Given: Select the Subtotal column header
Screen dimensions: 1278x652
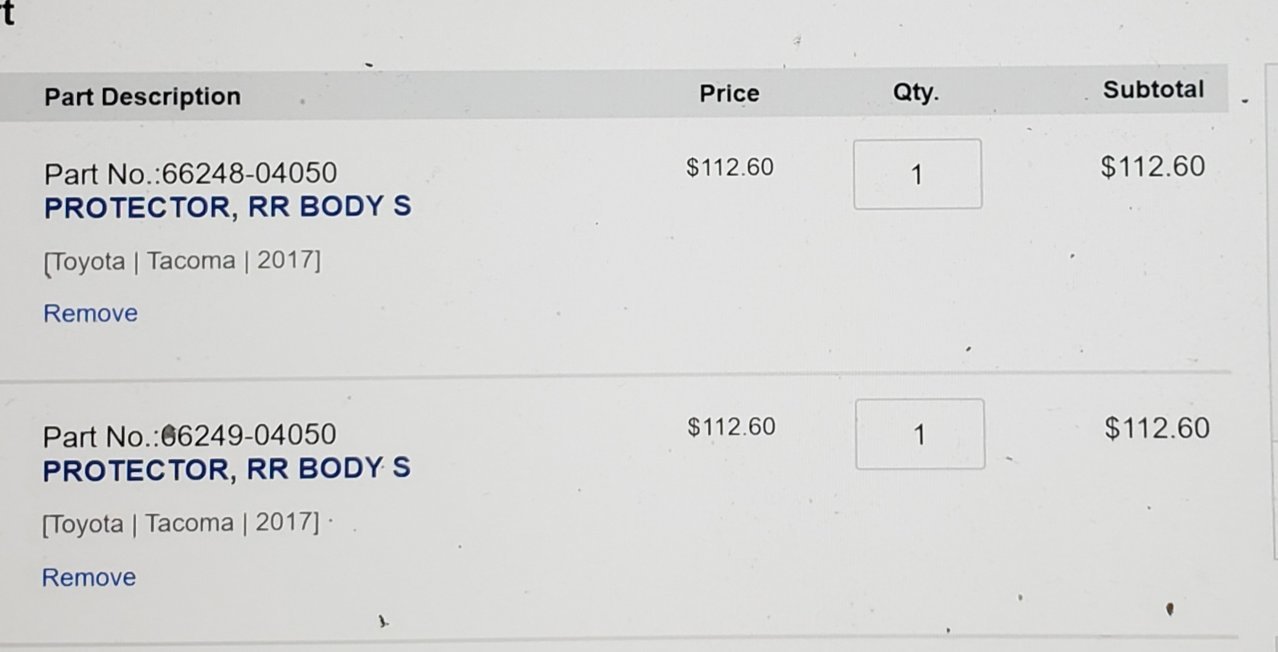Looking at the screenshot, I should click(x=1153, y=89).
